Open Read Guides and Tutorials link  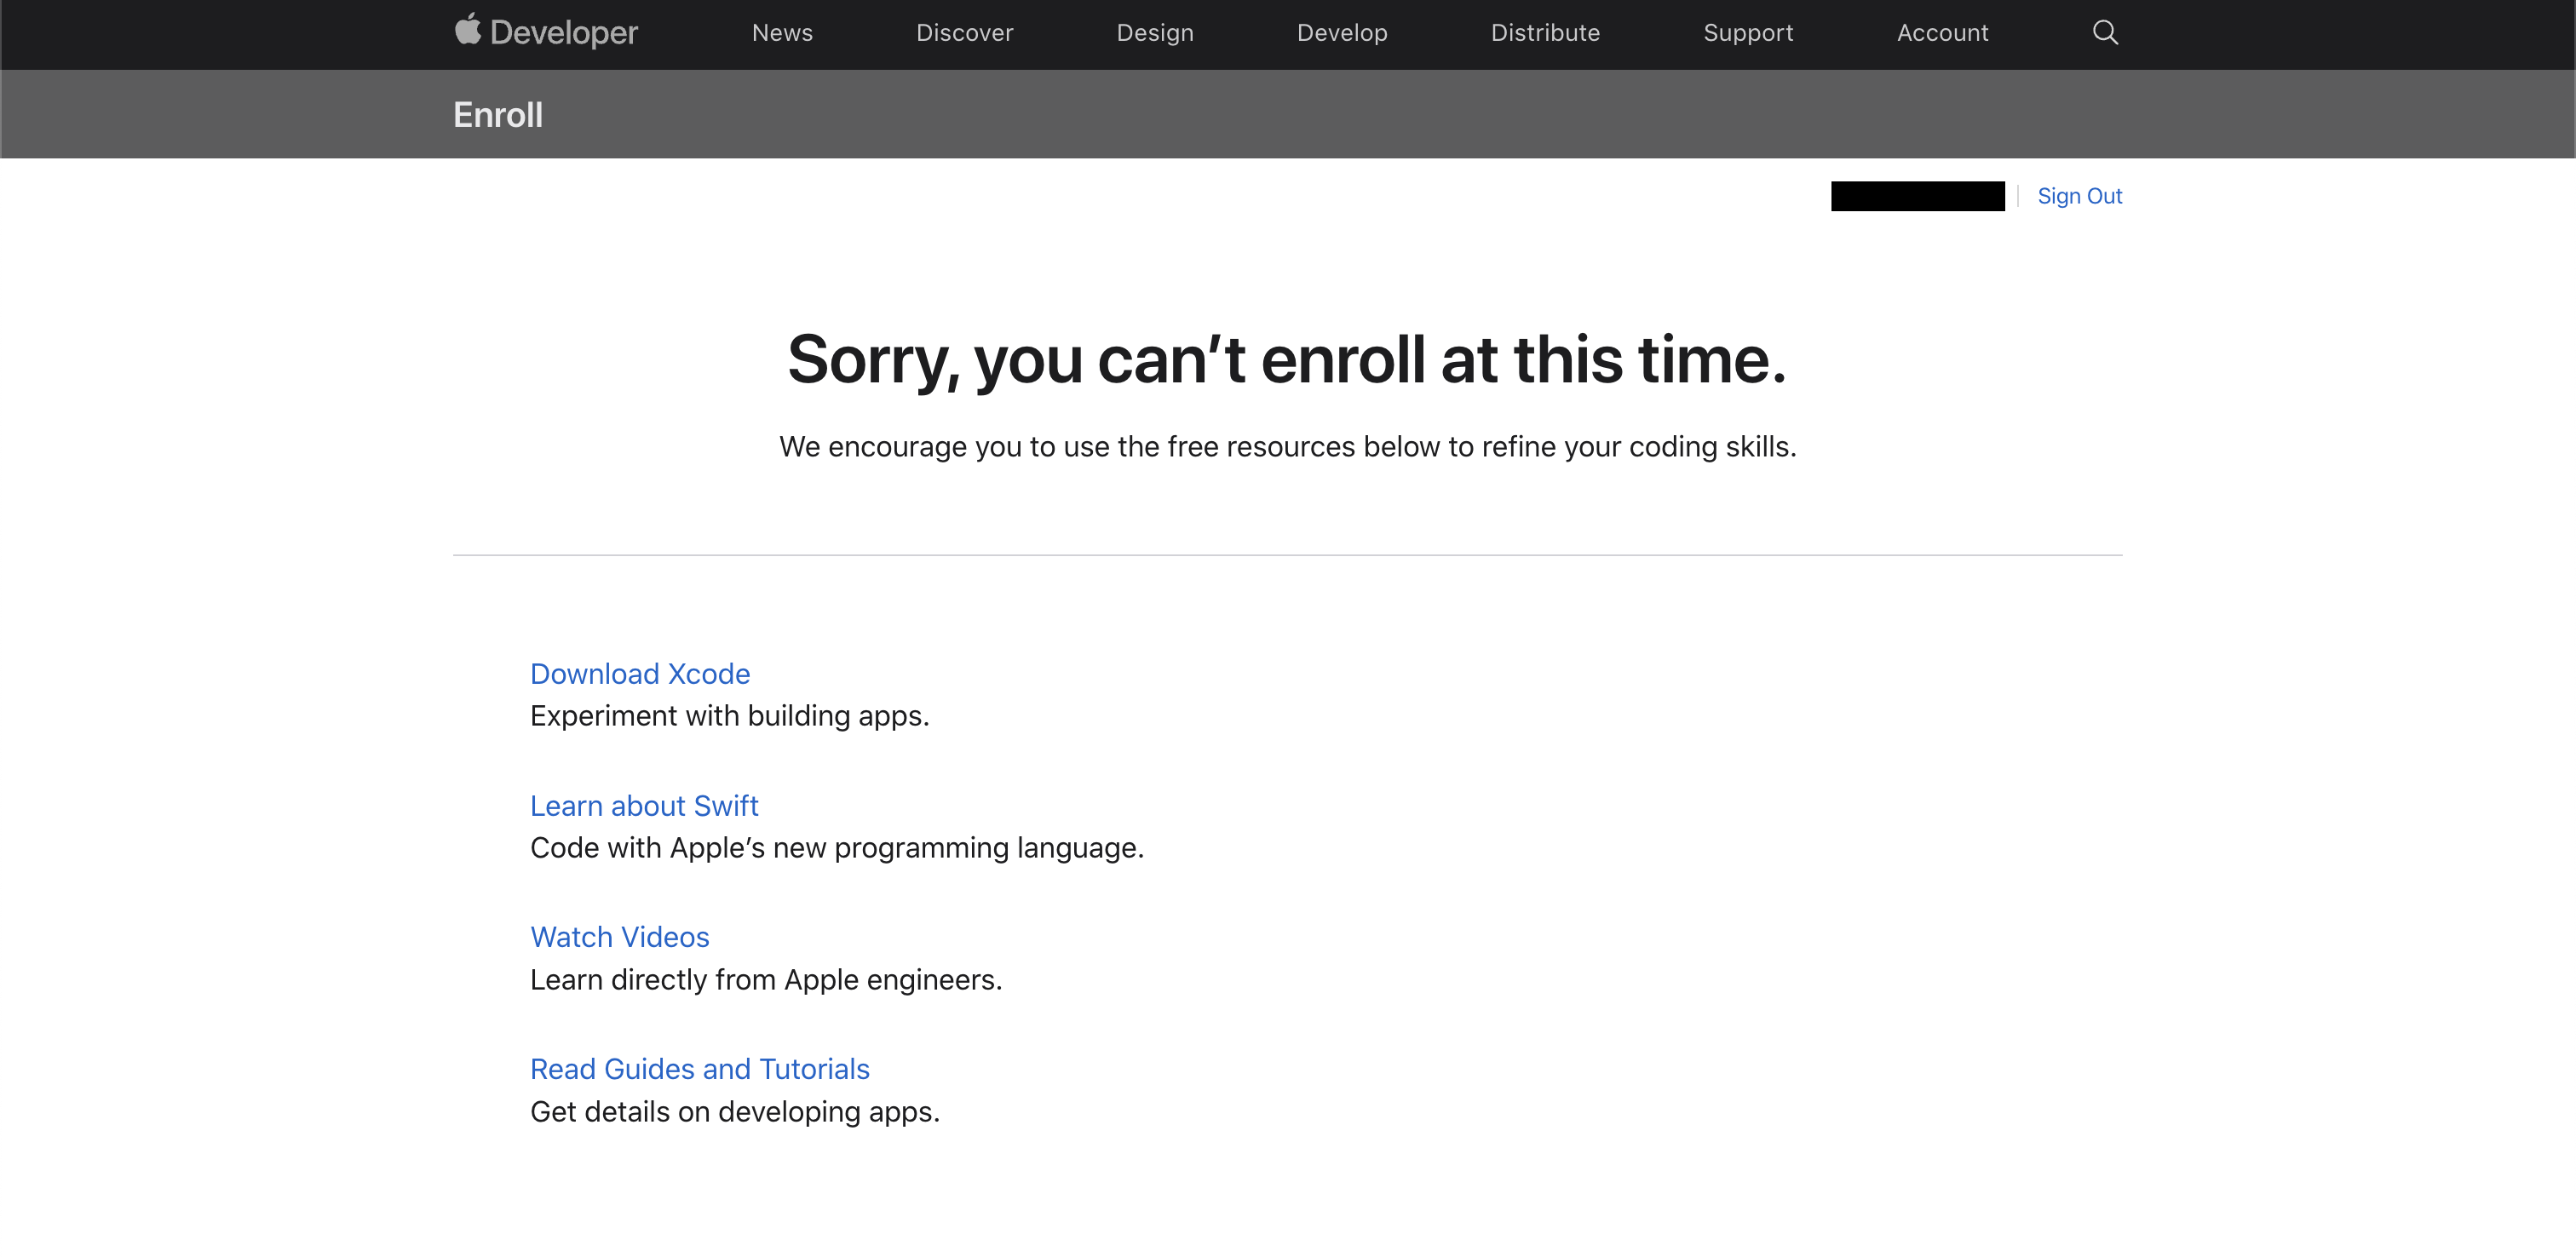coord(699,1069)
